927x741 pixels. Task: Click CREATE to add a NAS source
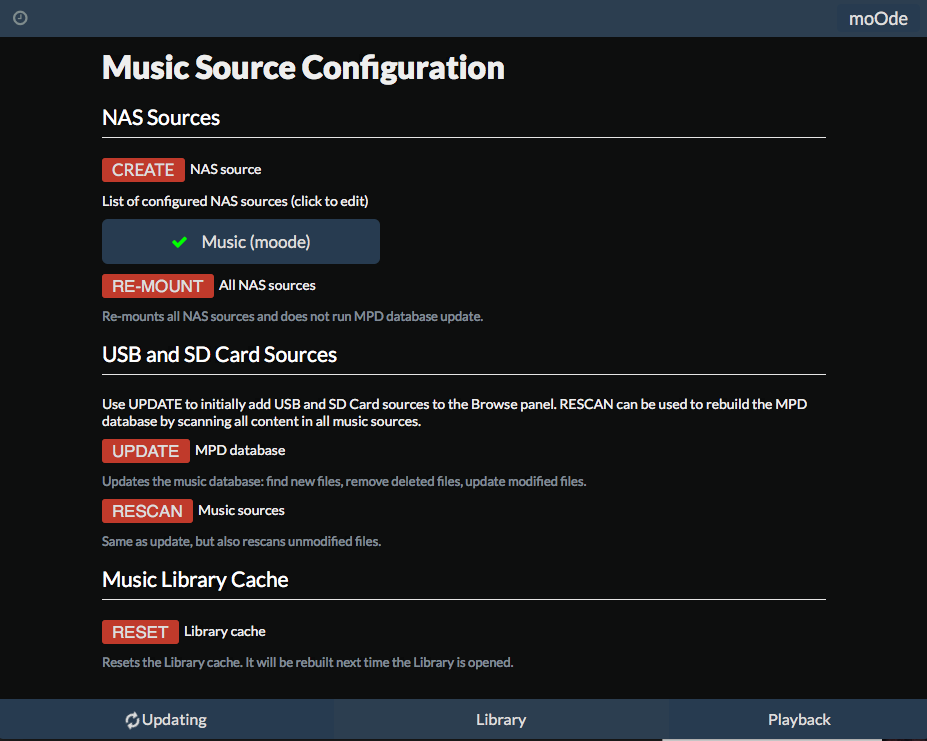(x=143, y=170)
